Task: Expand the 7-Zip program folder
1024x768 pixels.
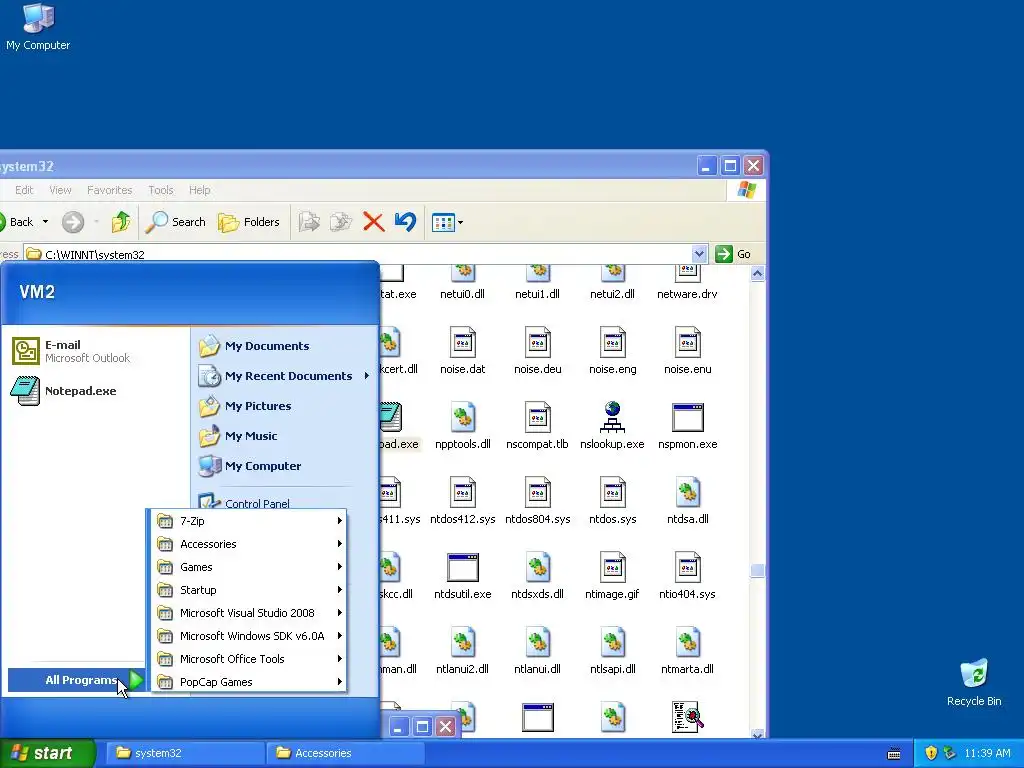Action: (249, 520)
